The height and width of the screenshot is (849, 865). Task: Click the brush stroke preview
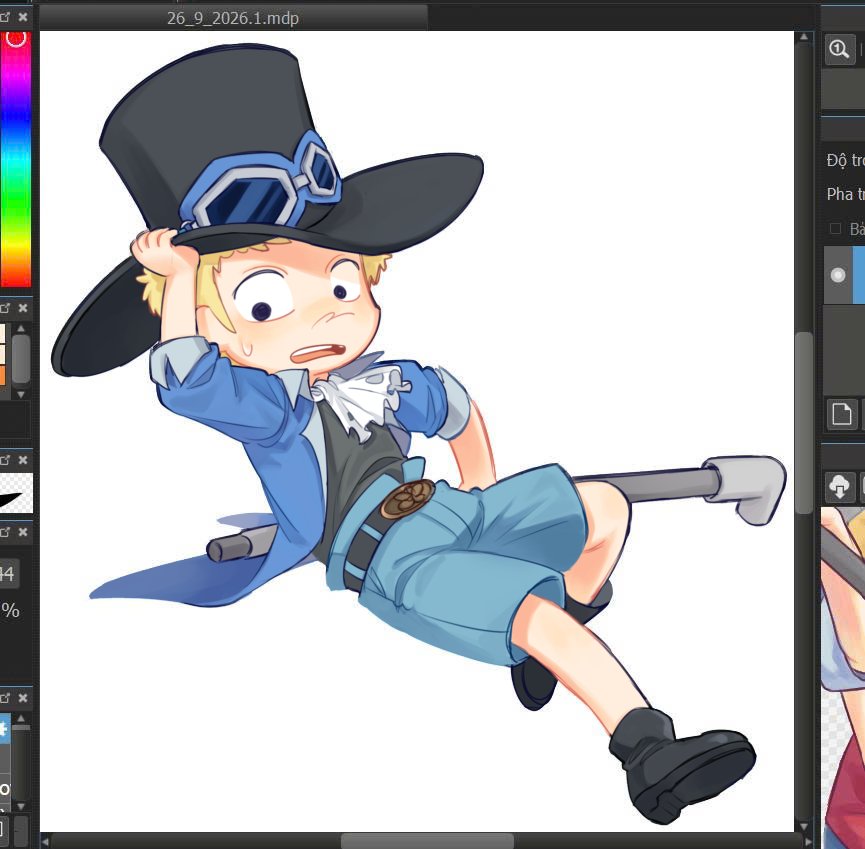[15, 494]
